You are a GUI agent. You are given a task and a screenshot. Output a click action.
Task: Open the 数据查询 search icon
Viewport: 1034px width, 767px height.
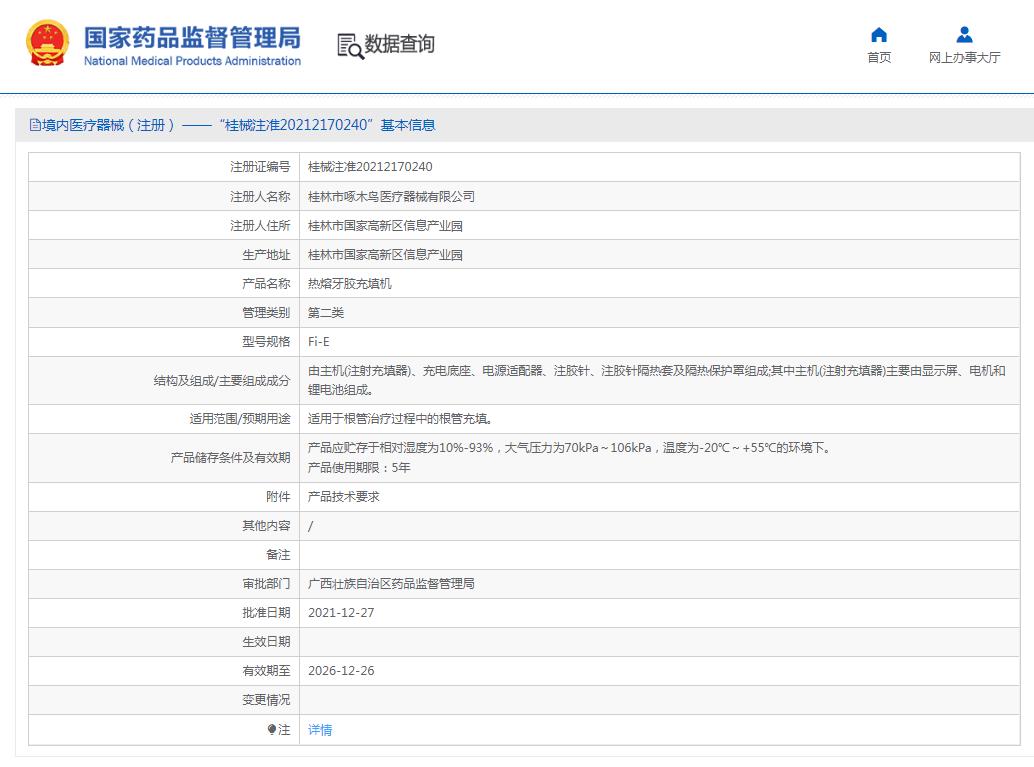[x=350, y=46]
